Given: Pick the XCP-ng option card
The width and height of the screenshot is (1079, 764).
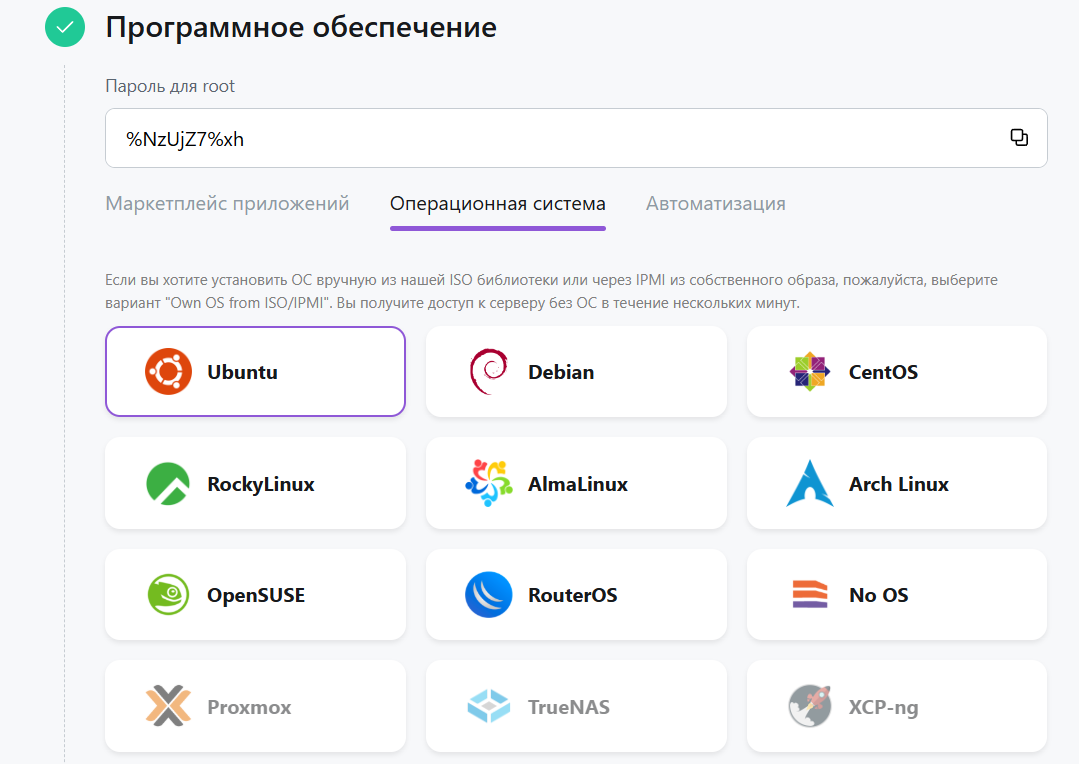Looking at the screenshot, I should [x=897, y=706].
